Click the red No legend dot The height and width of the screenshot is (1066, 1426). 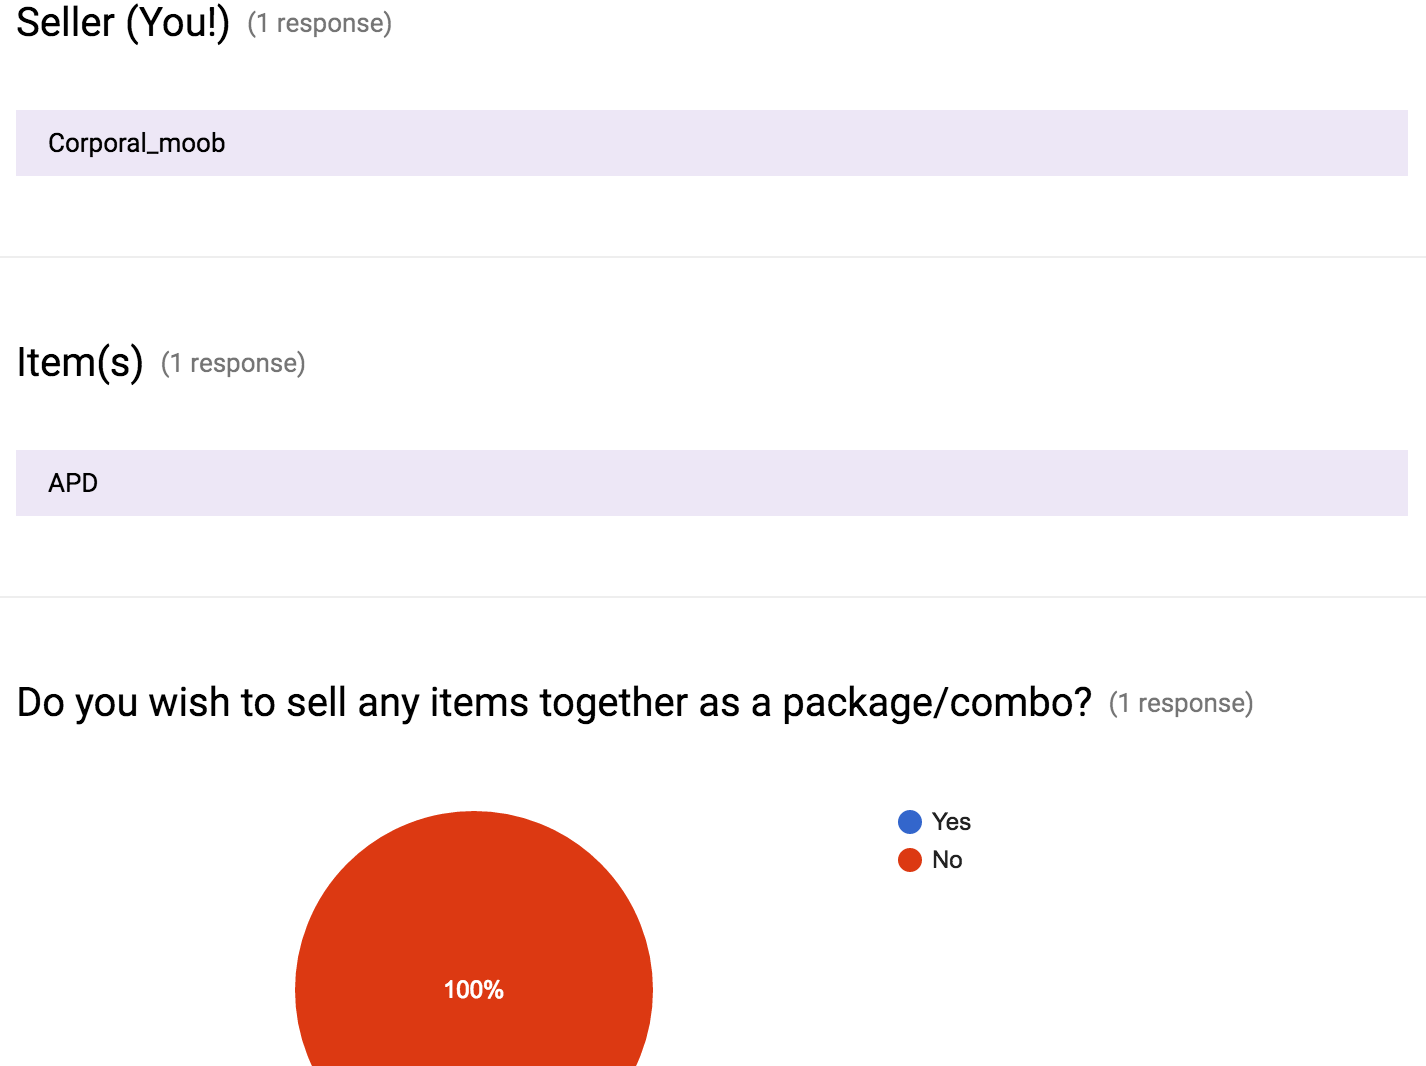pos(909,860)
